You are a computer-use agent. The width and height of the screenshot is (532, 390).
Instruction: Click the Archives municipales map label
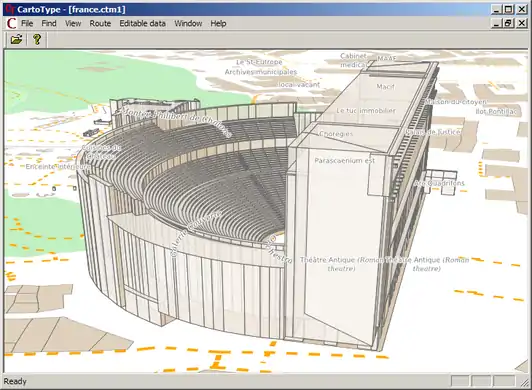click(261, 72)
